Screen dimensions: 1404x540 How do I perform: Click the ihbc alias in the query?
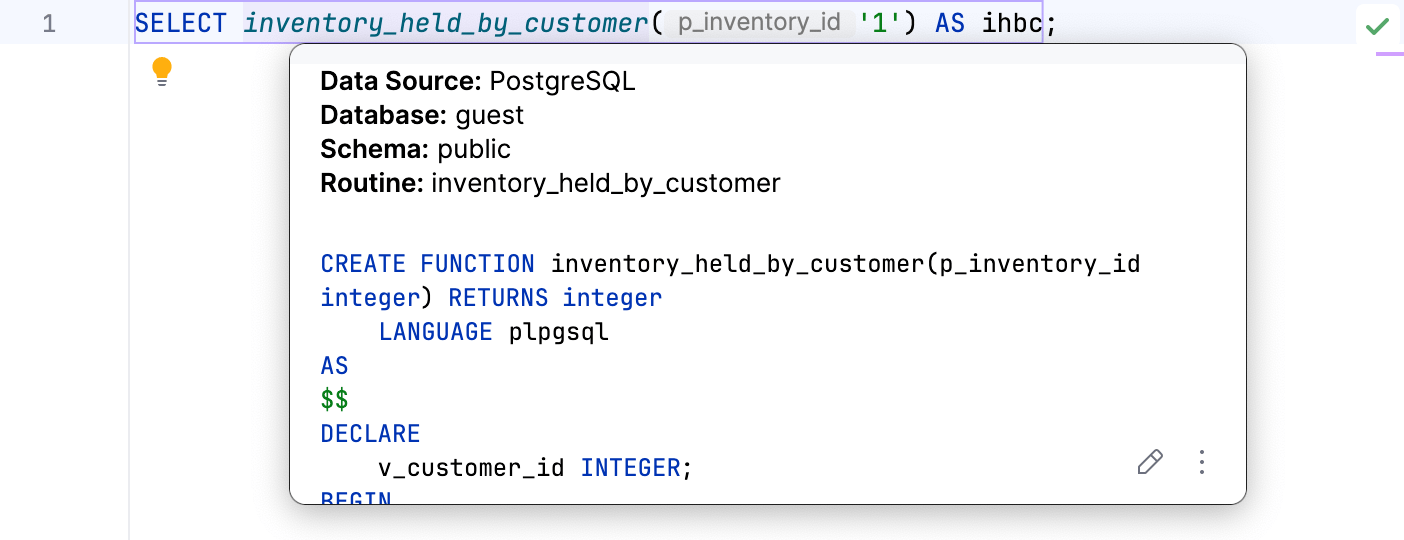(1012, 23)
